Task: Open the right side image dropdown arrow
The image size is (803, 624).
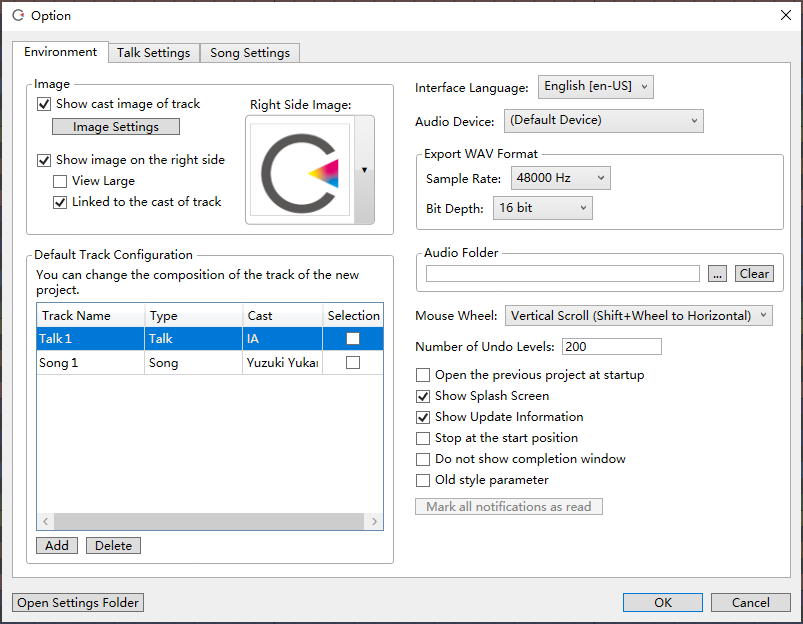Action: pos(364,170)
